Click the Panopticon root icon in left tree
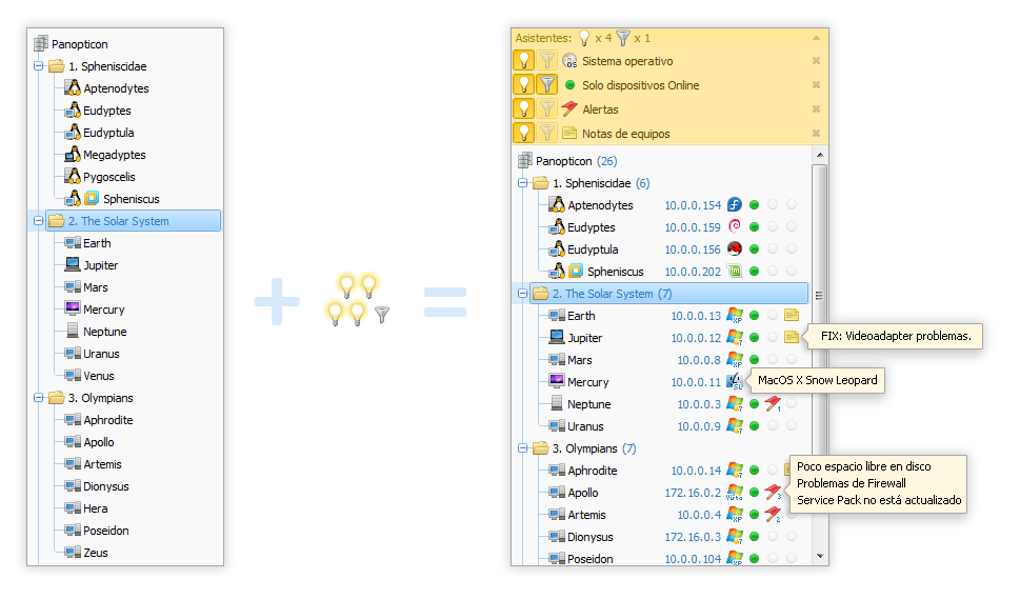The width and height of the screenshot is (1020, 599). (x=40, y=44)
